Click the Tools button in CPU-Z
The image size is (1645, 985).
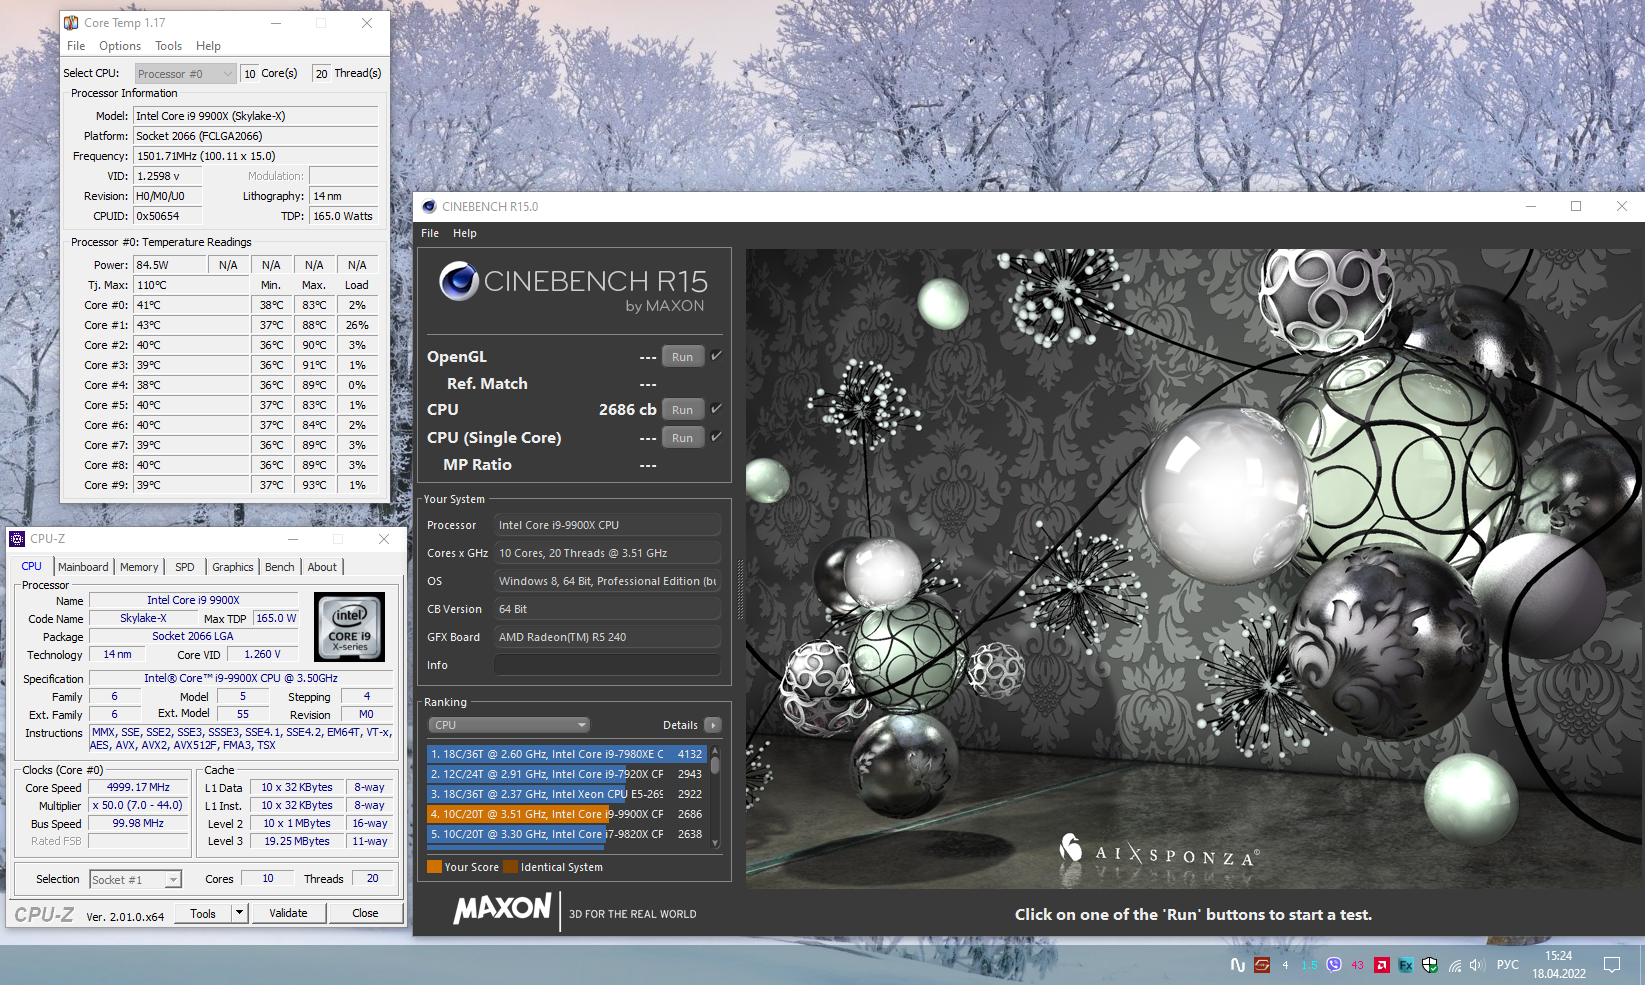pyautogui.click(x=203, y=913)
